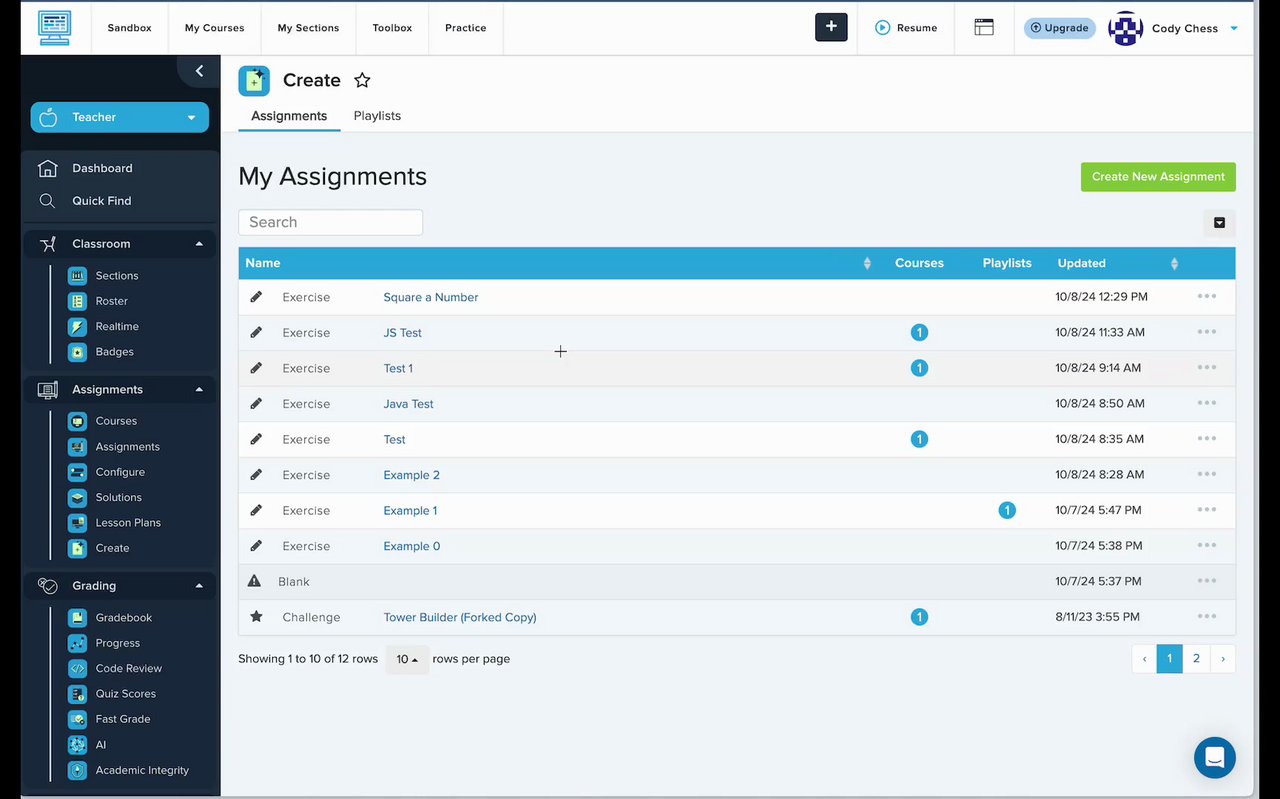Image resolution: width=1280 pixels, height=799 pixels.
Task: Switch to the Playlists tab
Action: (377, 116)
